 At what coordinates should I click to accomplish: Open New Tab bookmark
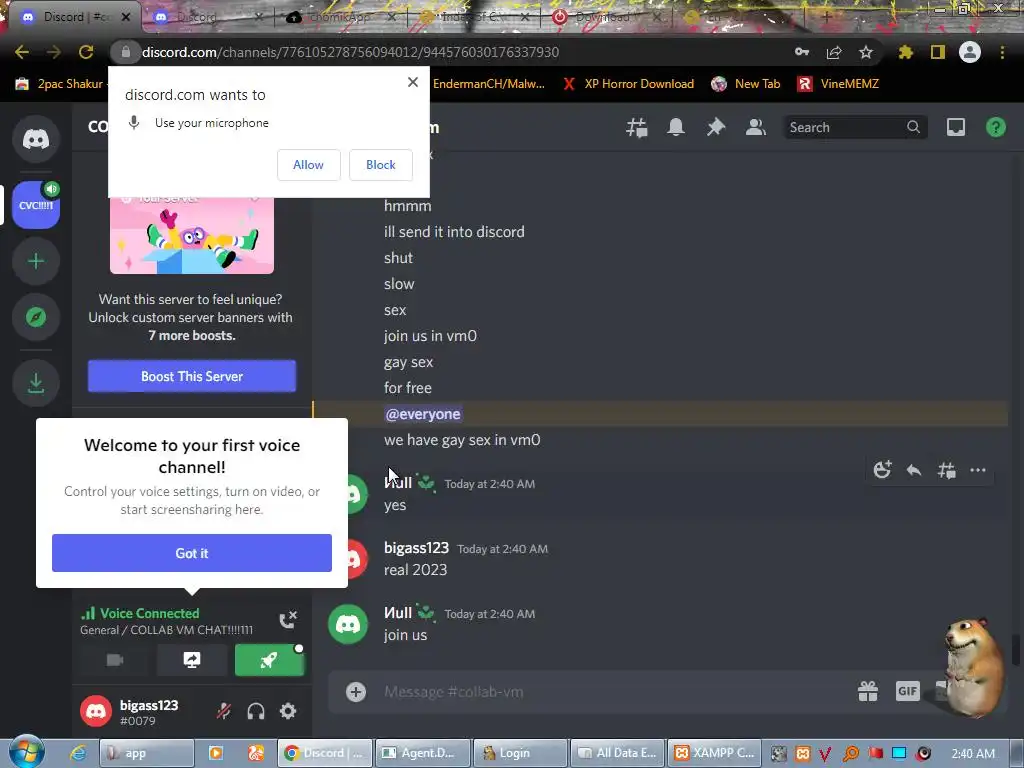pyautogui.click(x=746, y=84)
